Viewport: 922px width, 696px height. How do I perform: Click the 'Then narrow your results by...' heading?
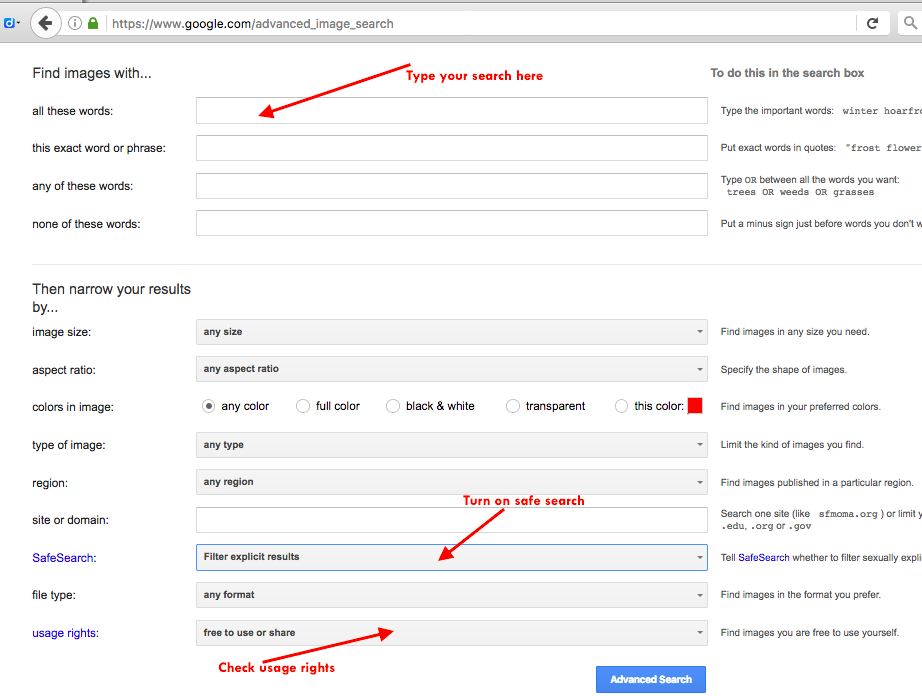pos(112,298)
